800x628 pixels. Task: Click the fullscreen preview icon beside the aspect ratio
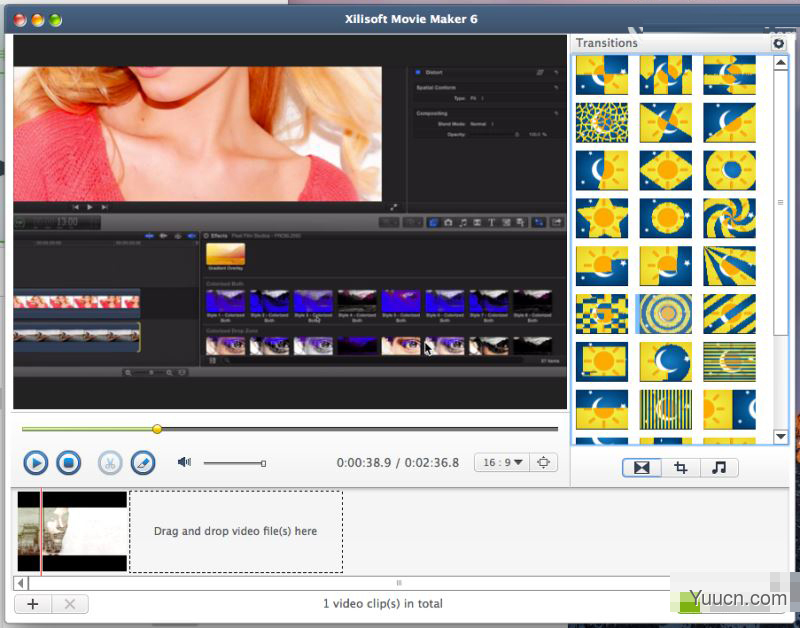(543, 462)
